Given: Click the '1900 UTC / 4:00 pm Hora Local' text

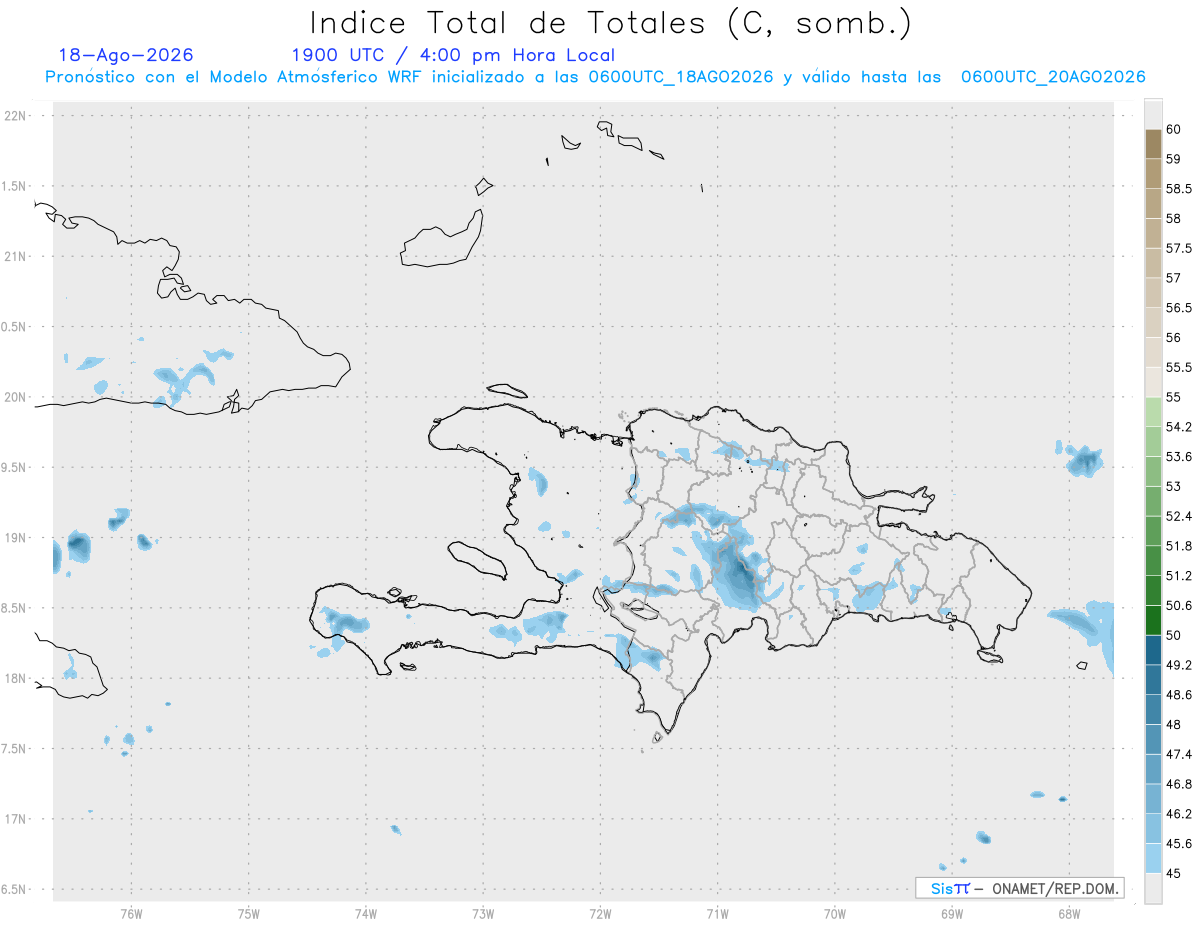Looking at the screenshot, I should pos(453,55).
